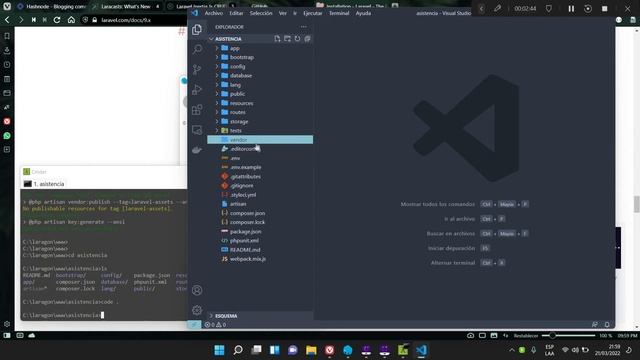Select the vendor folder
640x360 pixels.
pos(260,140)
